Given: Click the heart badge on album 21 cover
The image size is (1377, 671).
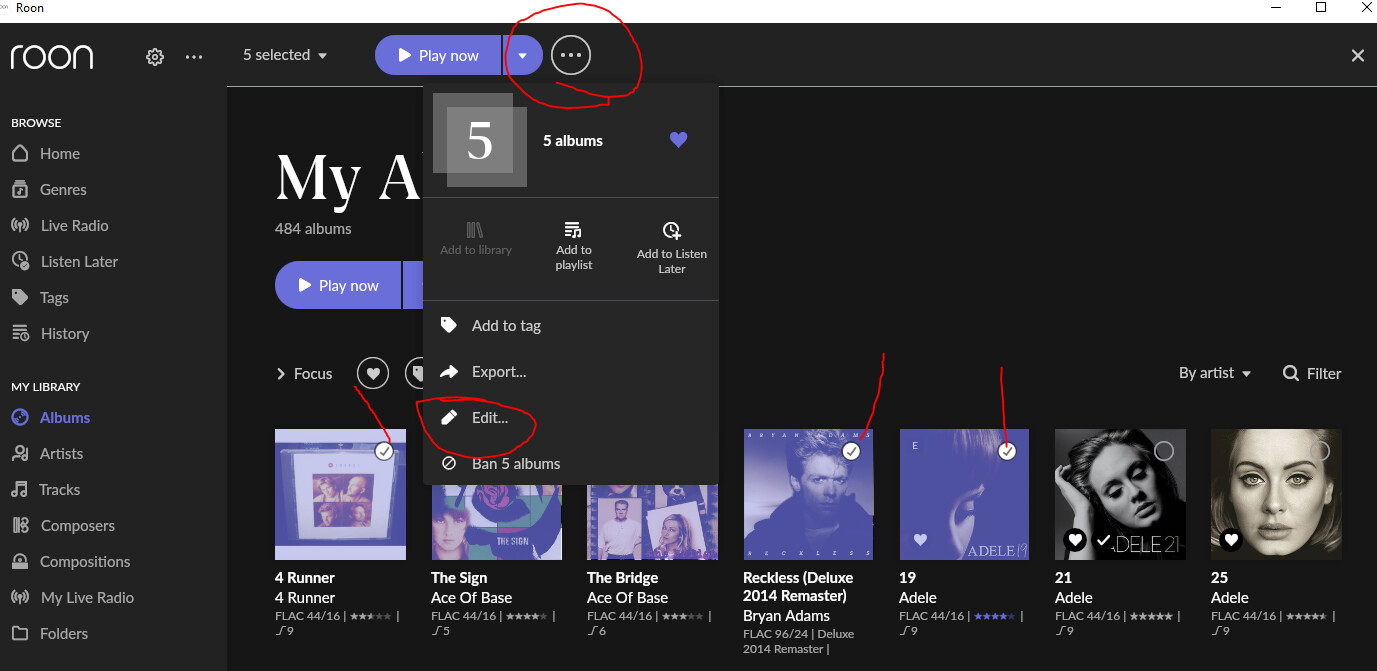Looking at the screenshot, I should coord(1075,540).
